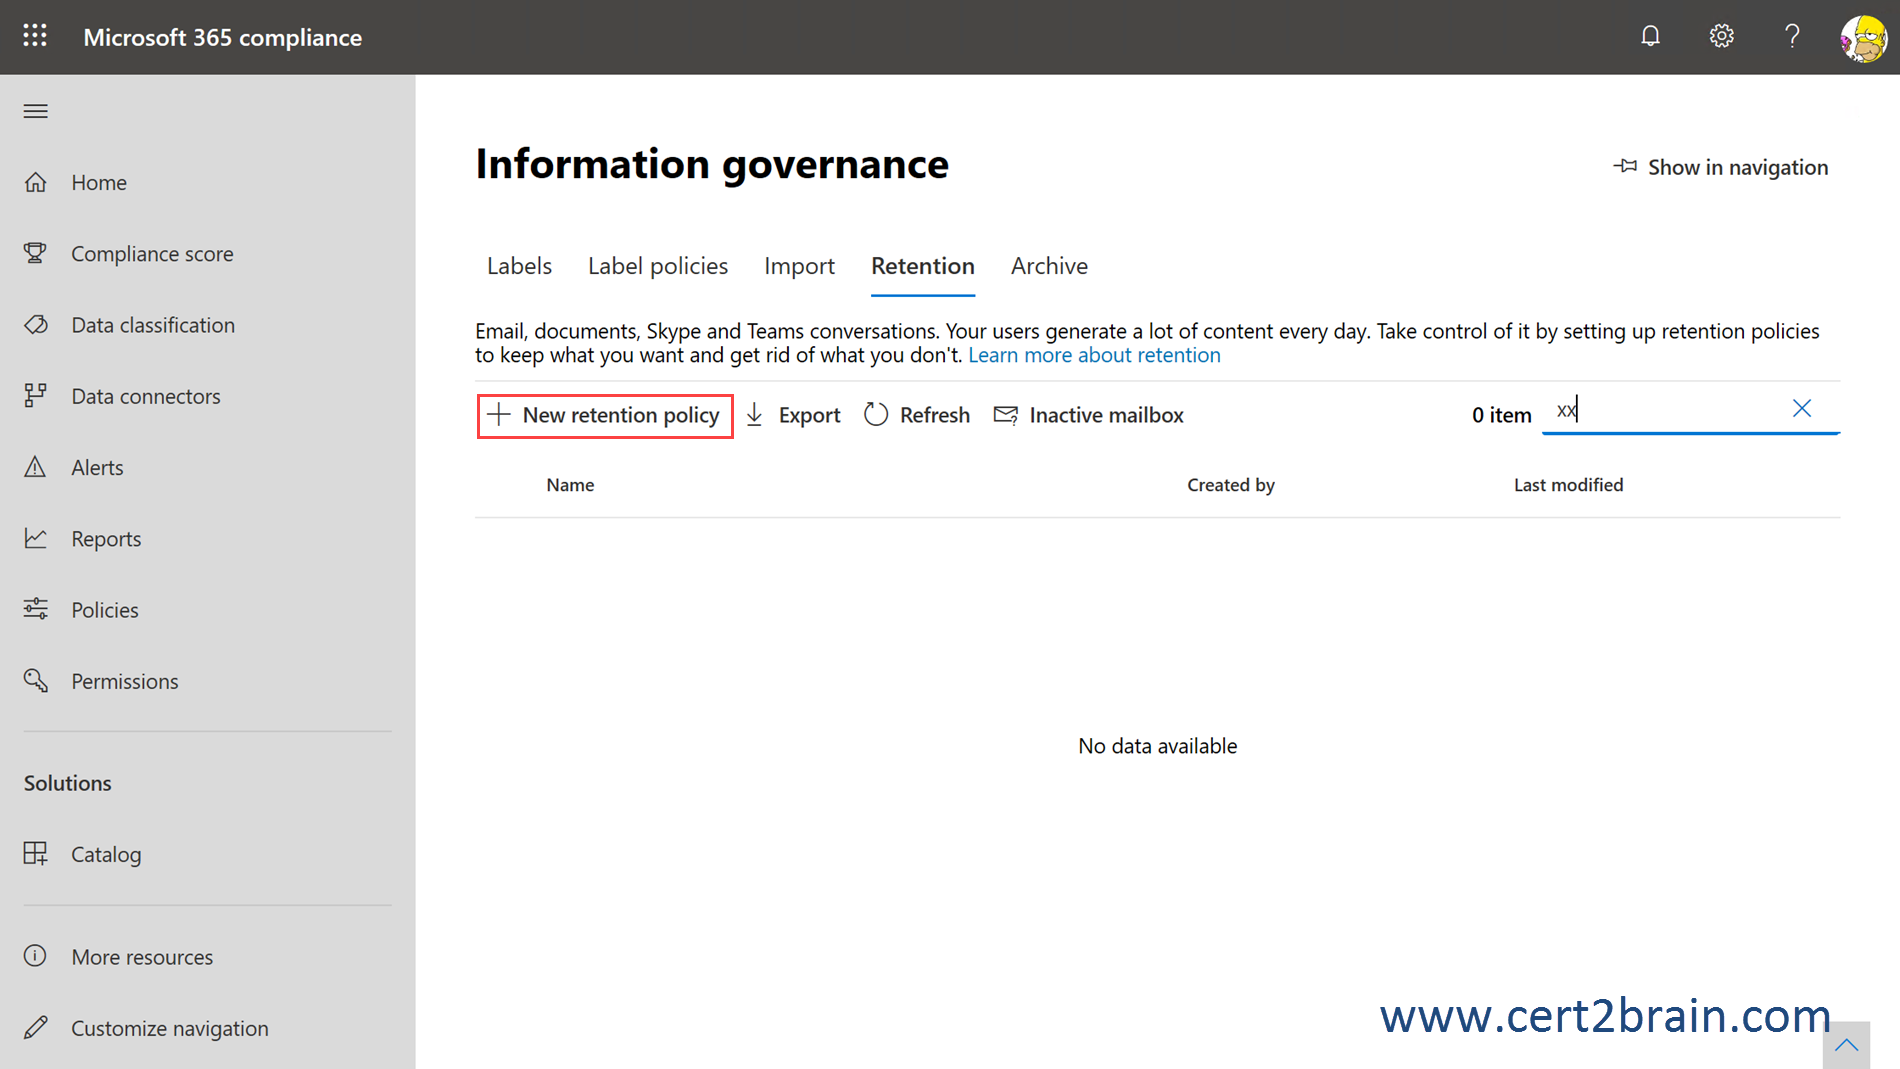Viewport: 1900px width, 1069px height.
Task: Click the Inactive mailbox envelope icon
Action: tap(1006, 414)
